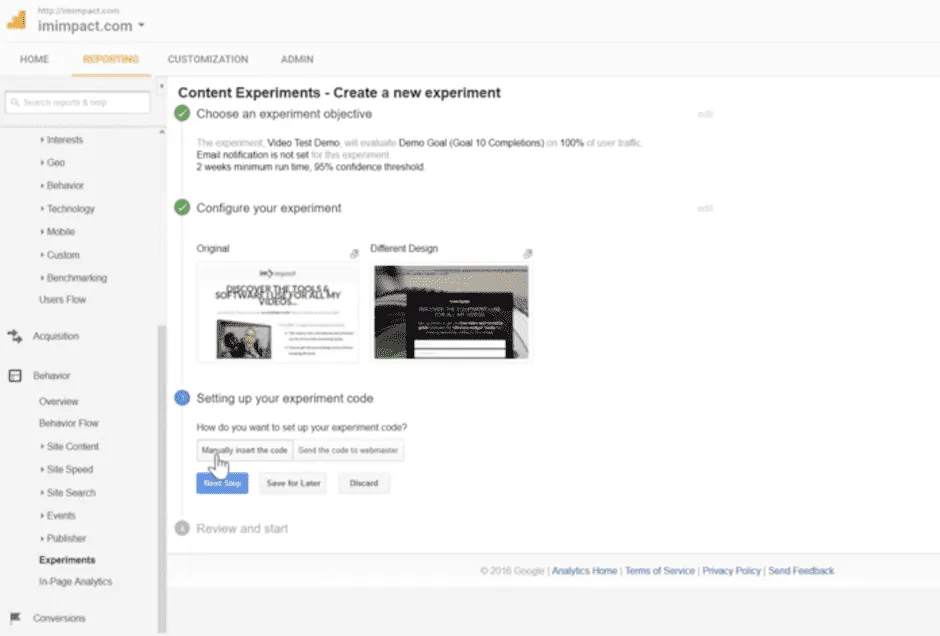Open the CUSTOMIZATION tab
This screenshot has height=636, width=940.
coord(207,59)
